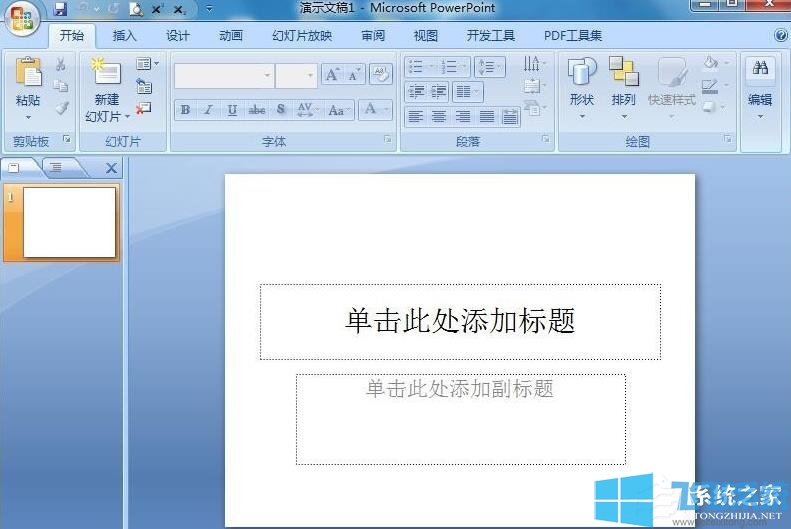
Task: Switch to the Insert (插入) tab
Action: pos(125,36)
